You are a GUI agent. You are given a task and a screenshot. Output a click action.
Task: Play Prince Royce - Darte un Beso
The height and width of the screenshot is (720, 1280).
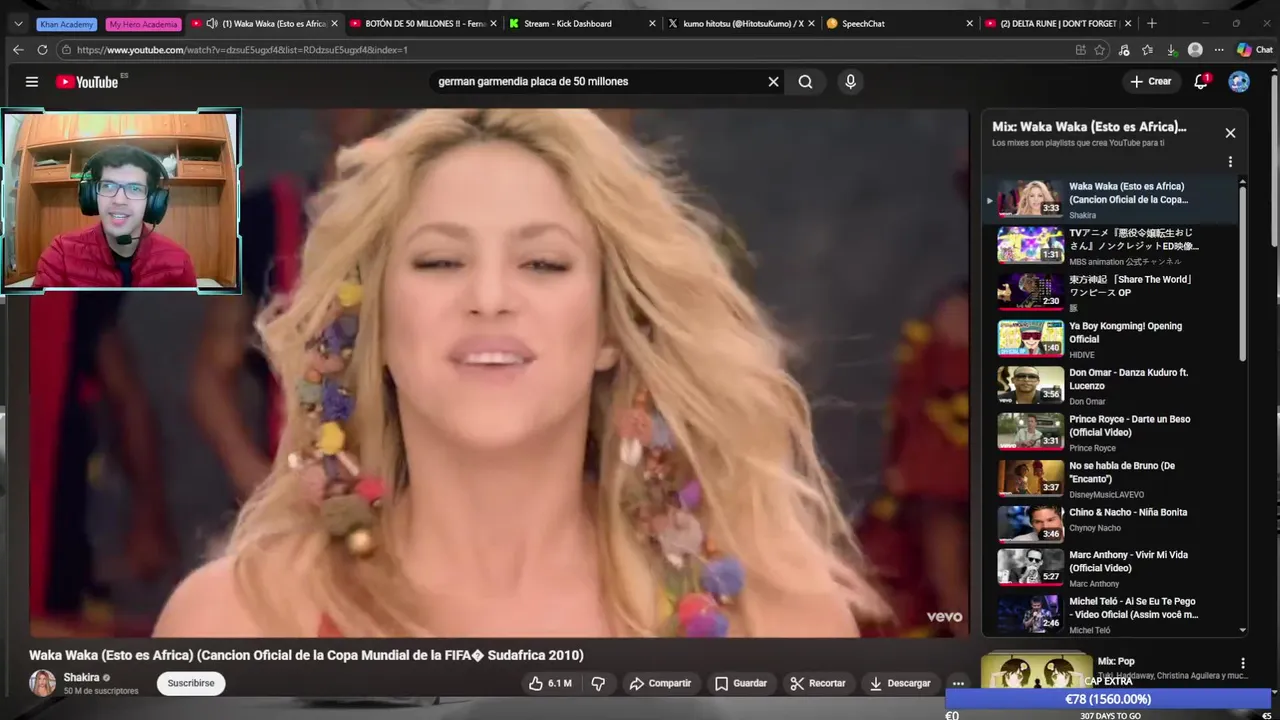pyautogui.click(x=1110, y=432)
